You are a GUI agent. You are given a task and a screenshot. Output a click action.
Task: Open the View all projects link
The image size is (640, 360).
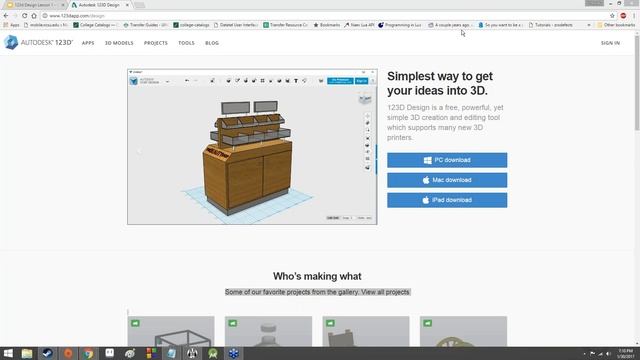tap(385, 292)
